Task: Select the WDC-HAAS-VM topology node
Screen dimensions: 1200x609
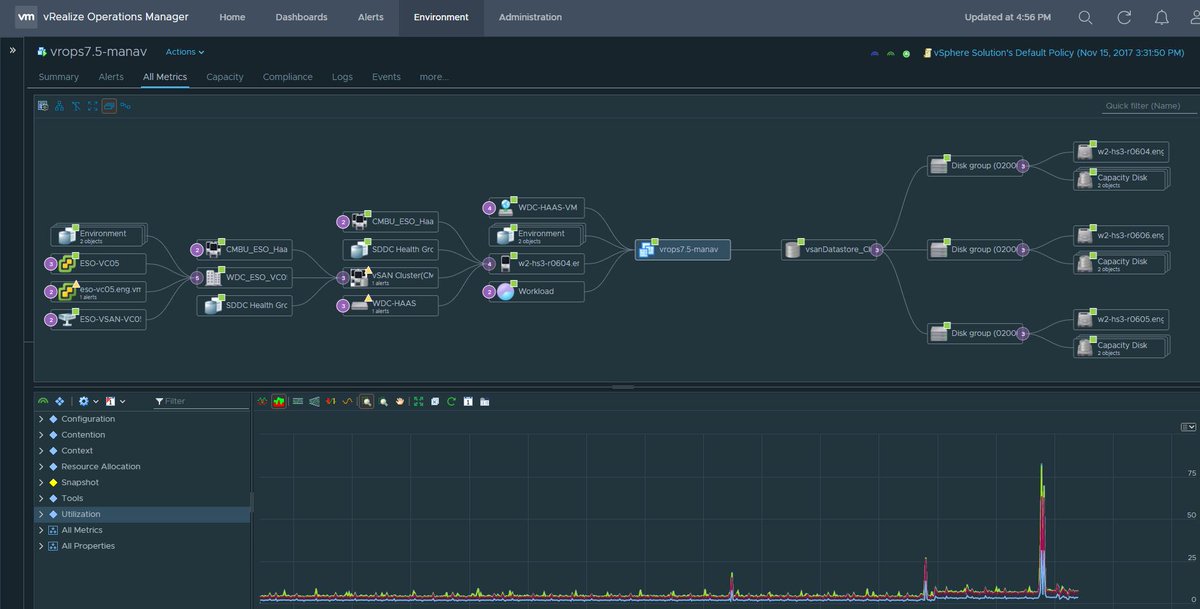Action: click(537, 208)
